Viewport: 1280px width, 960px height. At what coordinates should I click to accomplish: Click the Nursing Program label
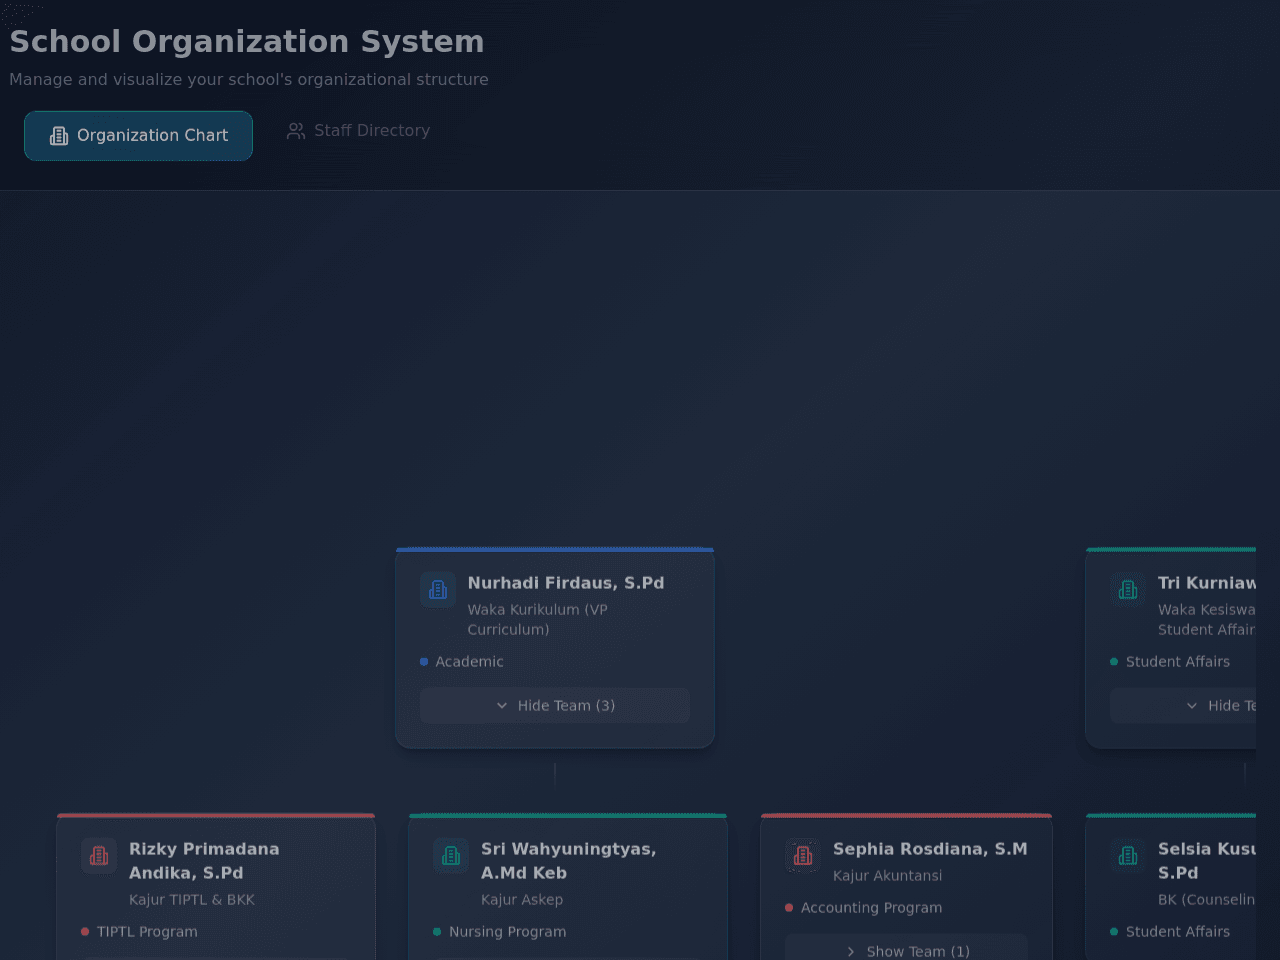(x=507, y=932)
